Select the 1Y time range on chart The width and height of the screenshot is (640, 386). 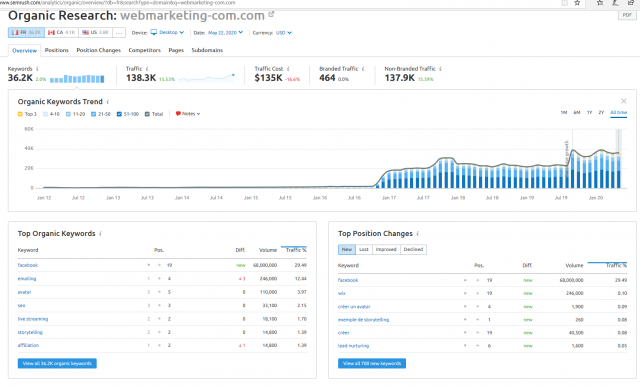(589, 113)
